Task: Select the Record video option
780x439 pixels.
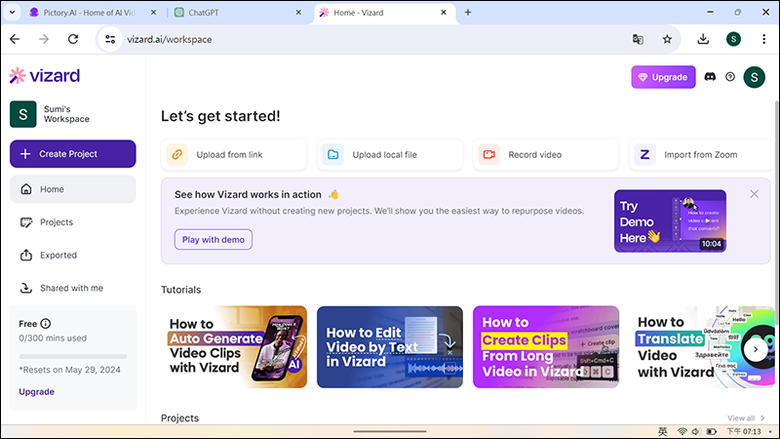Action: (546, 155)
